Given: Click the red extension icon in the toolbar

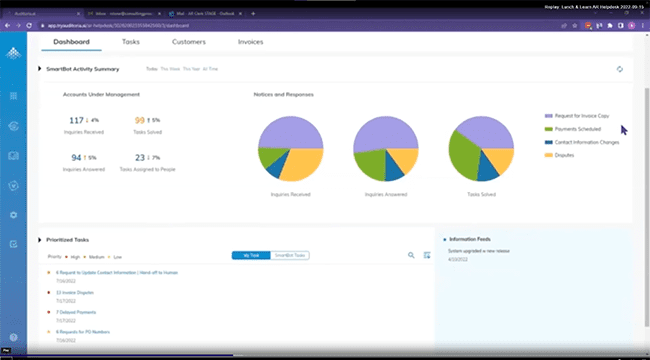Looking at the screenshot, I should point(588,25).
